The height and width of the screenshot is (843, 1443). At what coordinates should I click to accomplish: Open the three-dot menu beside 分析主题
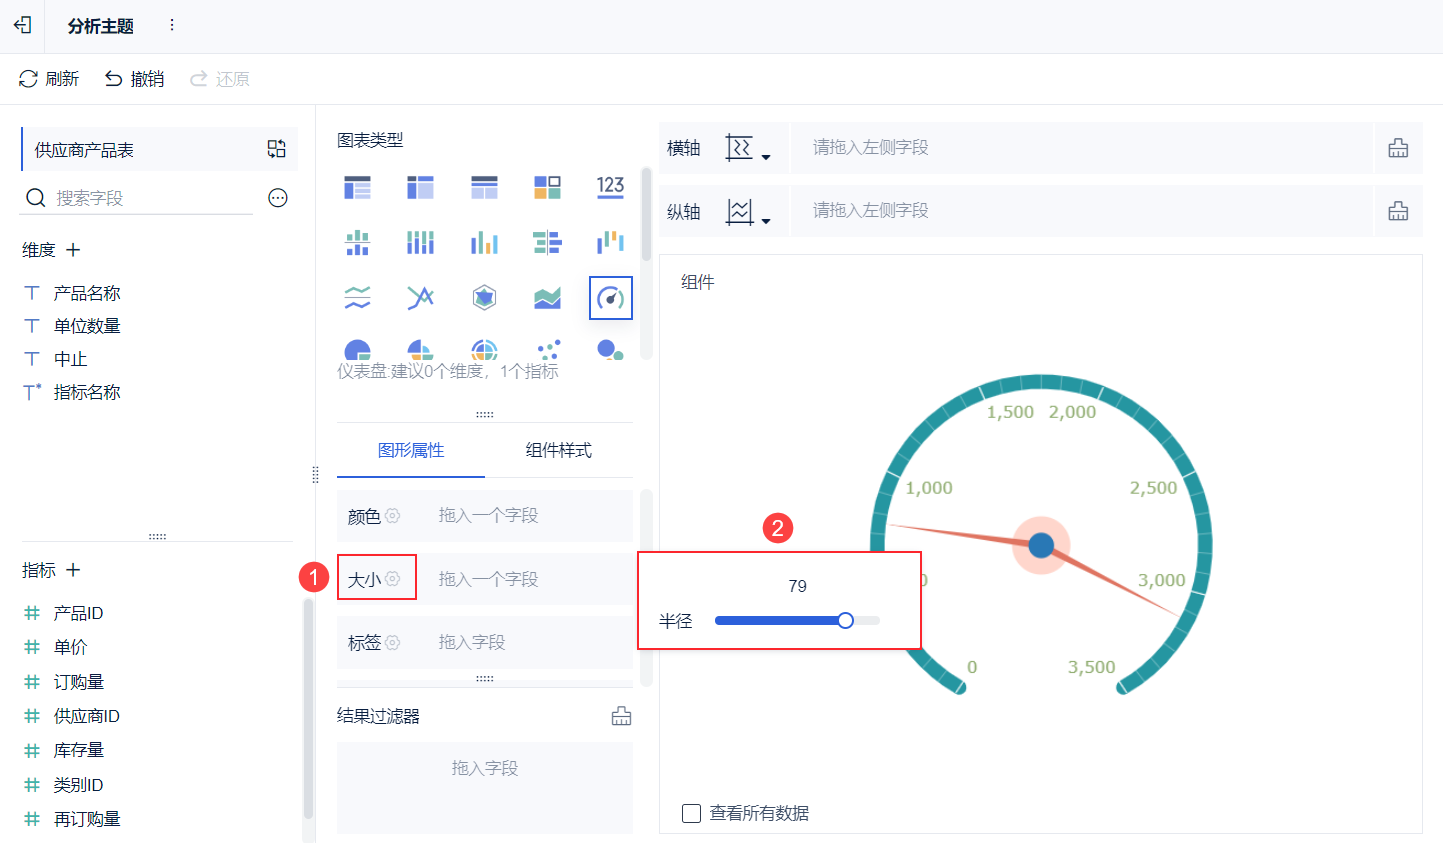pos(171,26)
